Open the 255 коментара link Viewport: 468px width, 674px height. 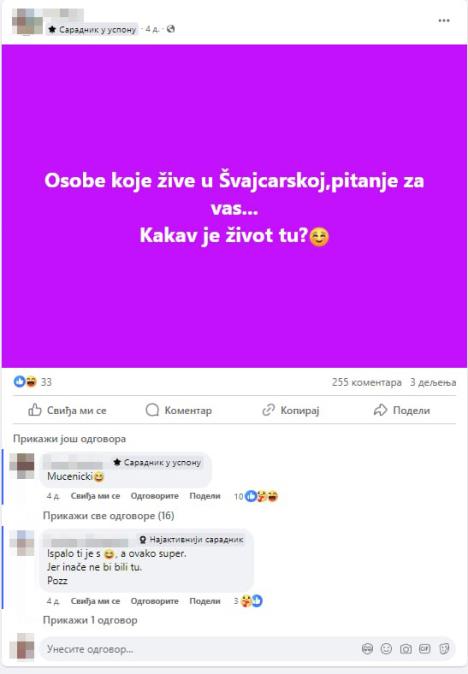click(x=367, y=382)
